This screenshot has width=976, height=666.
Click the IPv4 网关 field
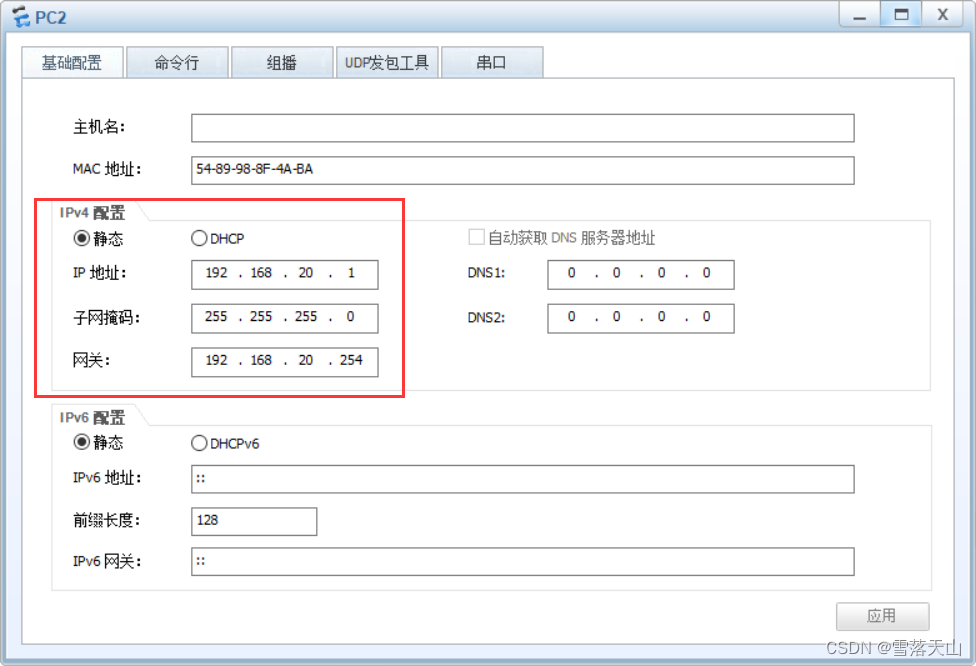point(284,362)
